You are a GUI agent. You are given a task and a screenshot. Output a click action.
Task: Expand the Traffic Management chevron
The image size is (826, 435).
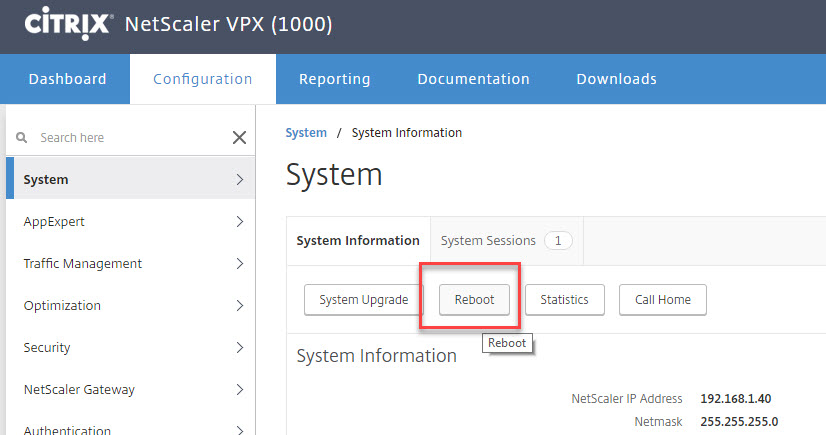(x=240, y=263)
